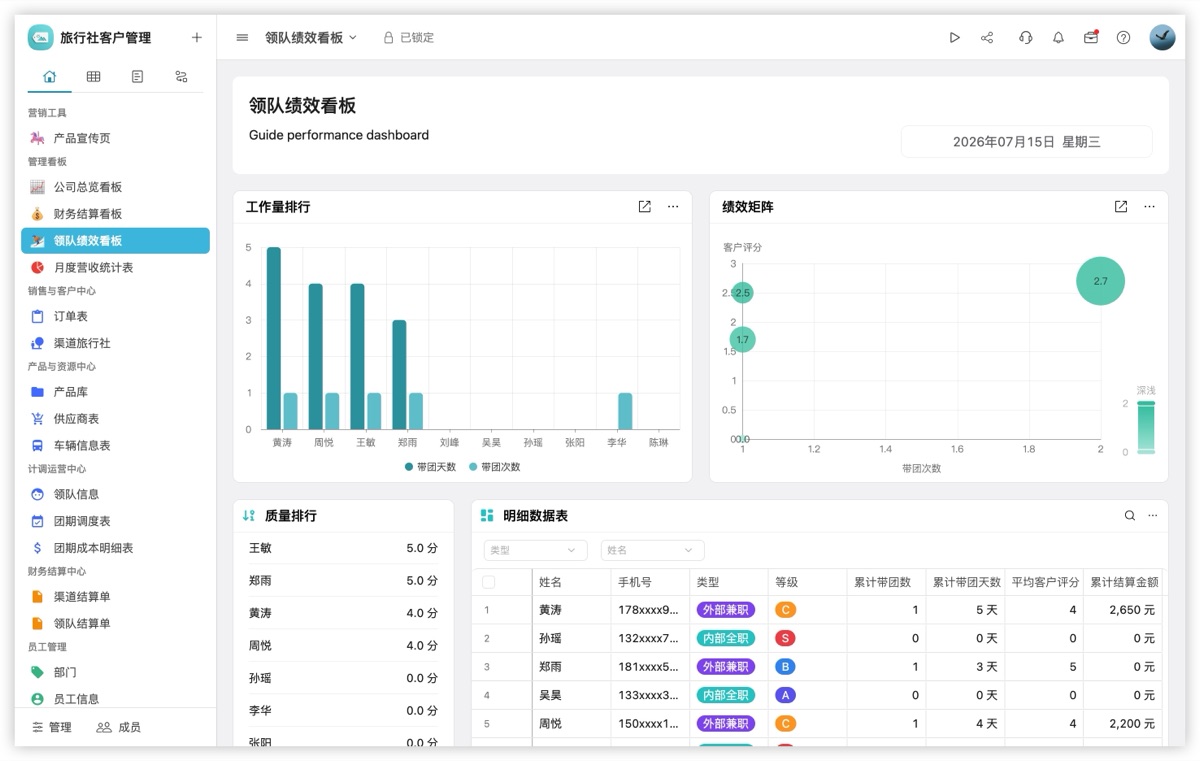This screenshot has height=761, width=1200.
Task: Open 订单表 in sidebar
Action: coord(115,316)
